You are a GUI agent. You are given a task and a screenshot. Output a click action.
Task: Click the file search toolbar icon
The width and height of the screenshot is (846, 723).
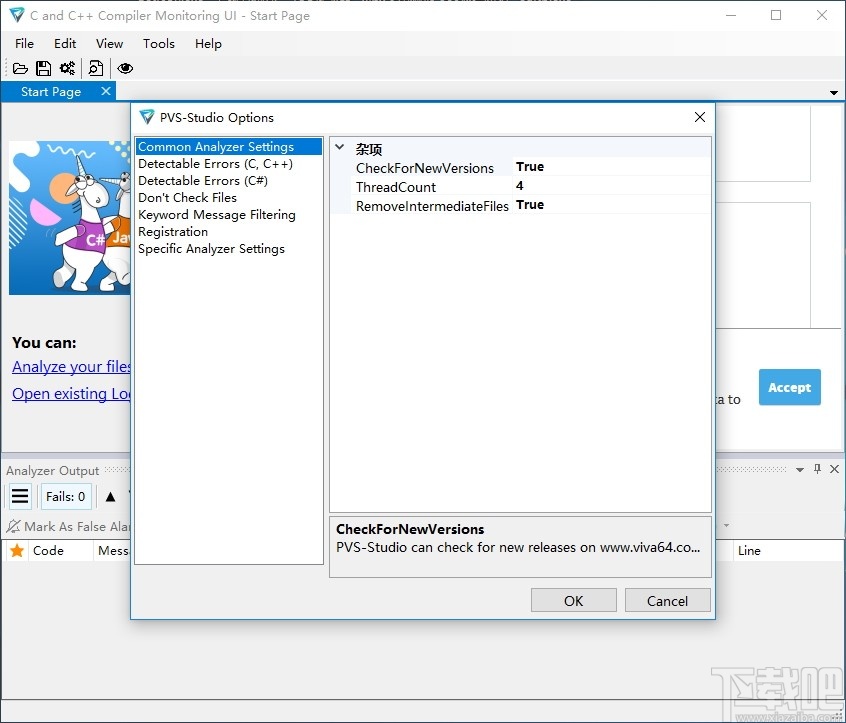click(x=95, y=69)
